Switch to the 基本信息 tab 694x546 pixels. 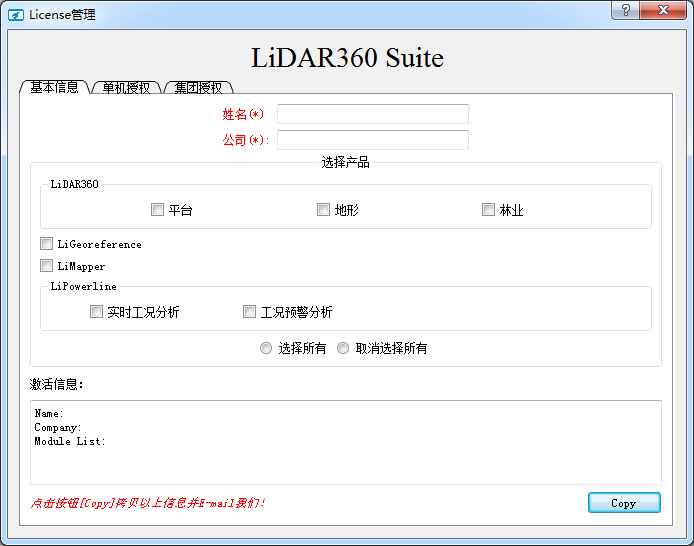coord(54,87)
